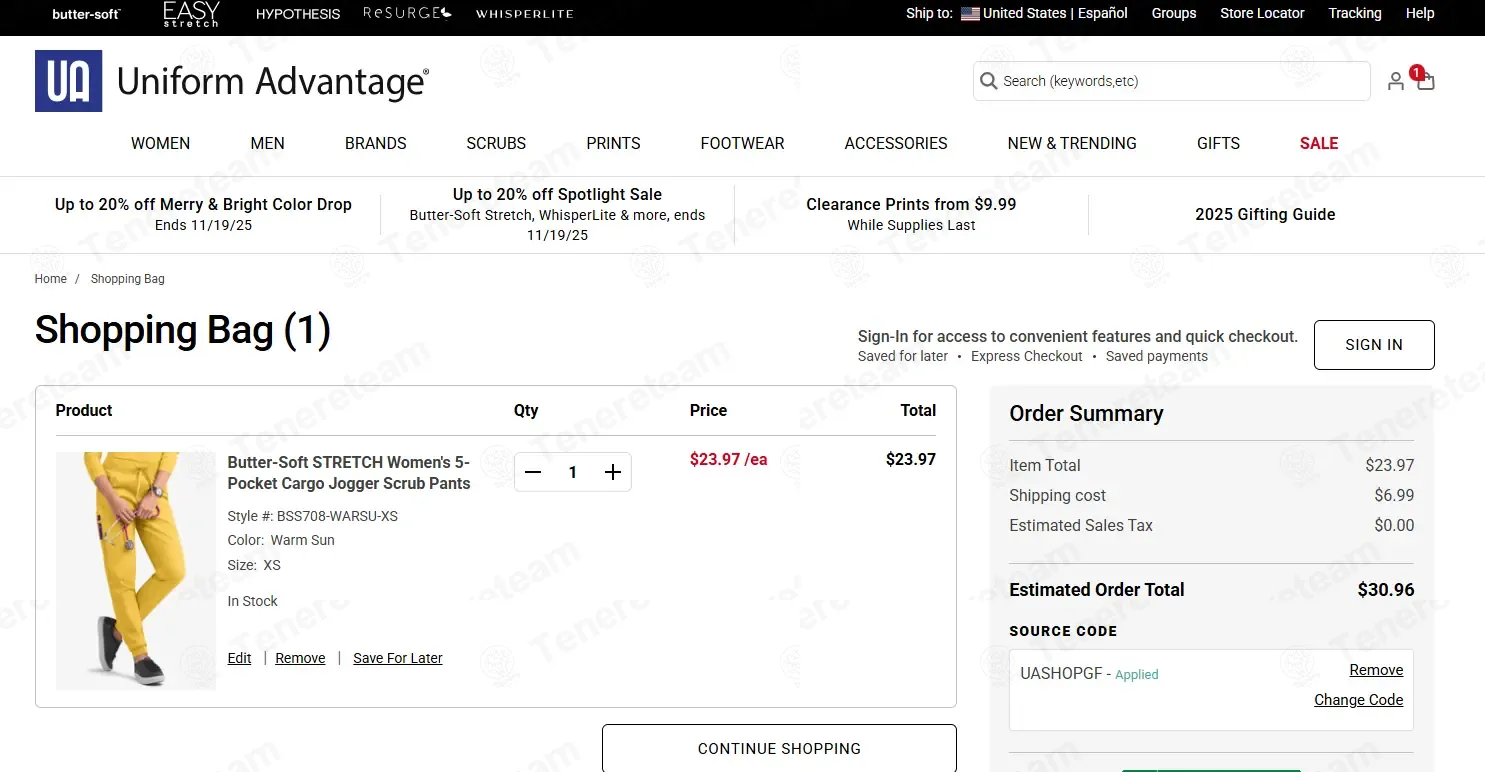1485x772 pixels.
Task: Click the Whisperlite brand logo
Action: [524, 14]
